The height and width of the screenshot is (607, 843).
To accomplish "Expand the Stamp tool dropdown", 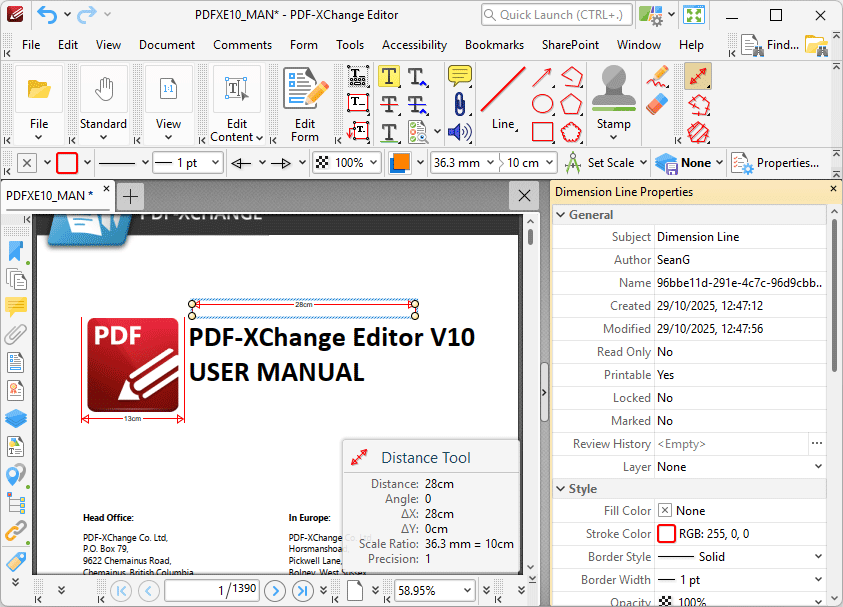I will 613,138.
